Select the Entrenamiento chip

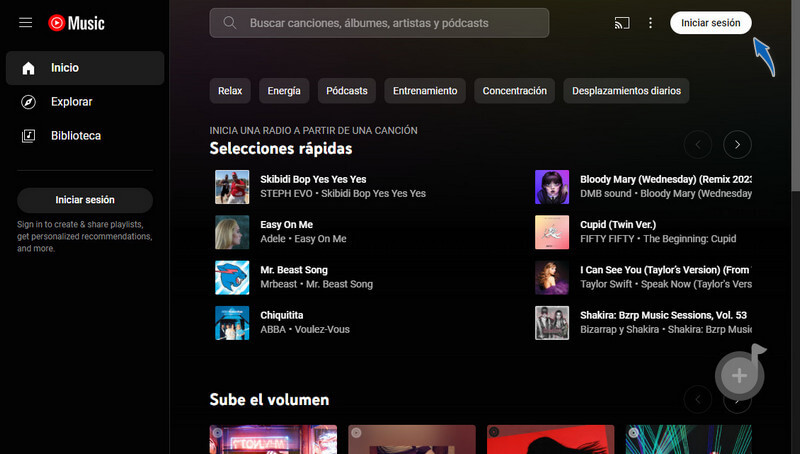[x=425, y=91]
